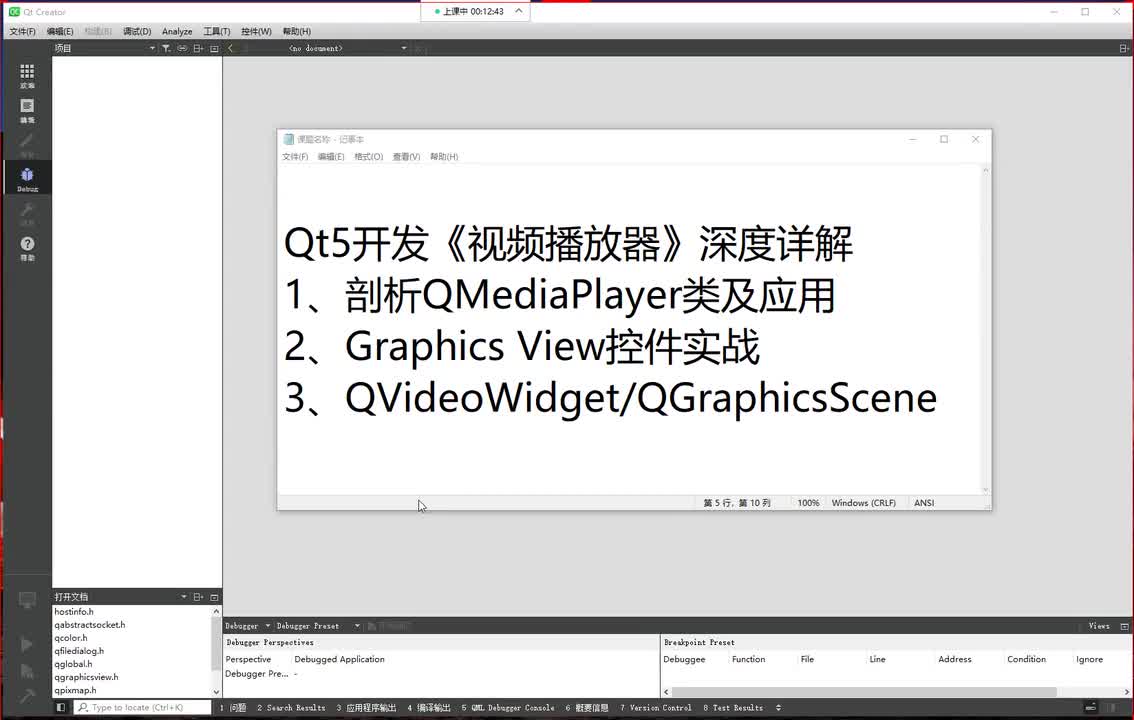Show the Issues output pane
Viewport: 1134px width, 720px height.
(233, 708)
